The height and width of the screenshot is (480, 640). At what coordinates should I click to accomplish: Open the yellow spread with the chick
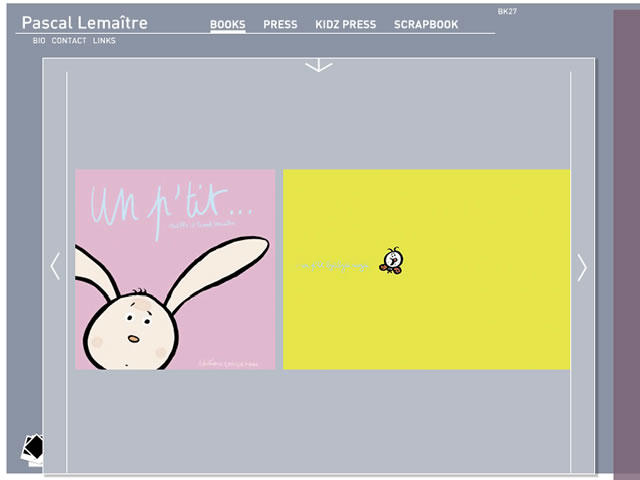tap(427, 269)
